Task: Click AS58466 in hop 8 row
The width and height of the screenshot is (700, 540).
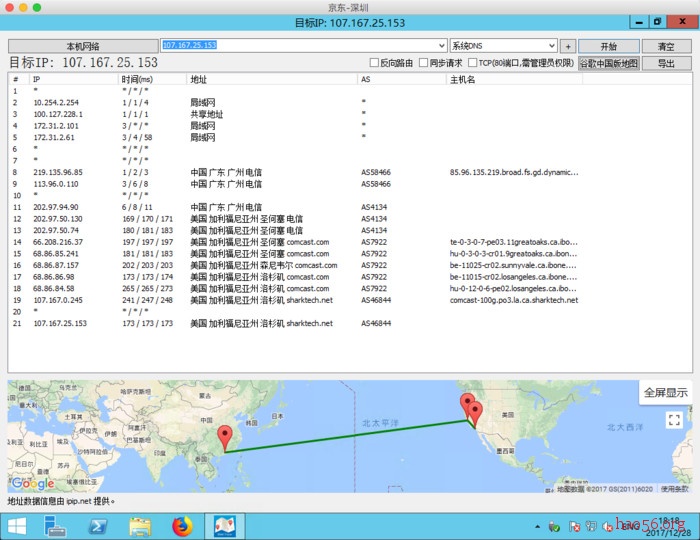Action: tap(376, 172)
